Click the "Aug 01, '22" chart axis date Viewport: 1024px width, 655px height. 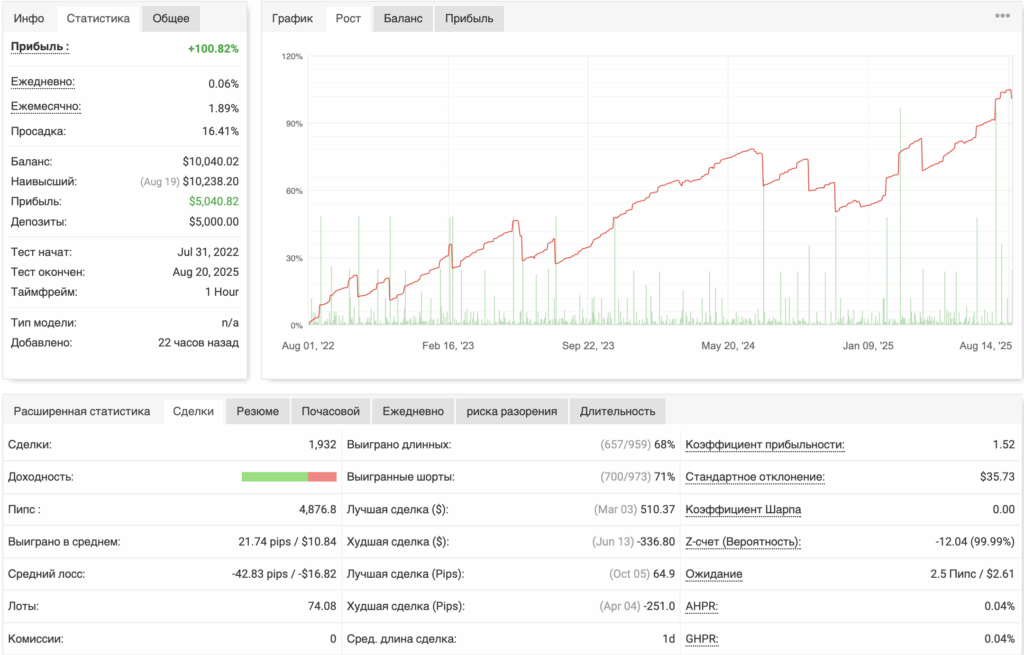(x=308, y=346)
